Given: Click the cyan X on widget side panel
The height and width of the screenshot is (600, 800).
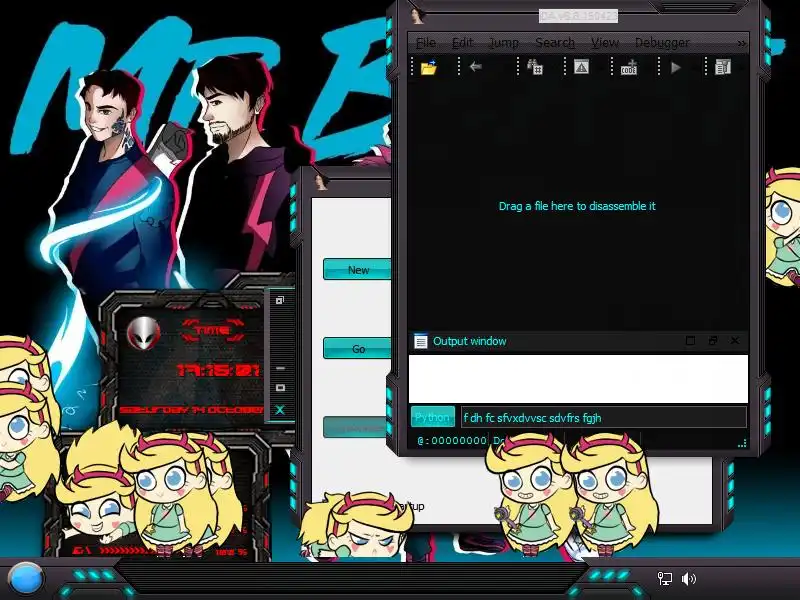Looking at the screenshot, I should click(280, 410).
